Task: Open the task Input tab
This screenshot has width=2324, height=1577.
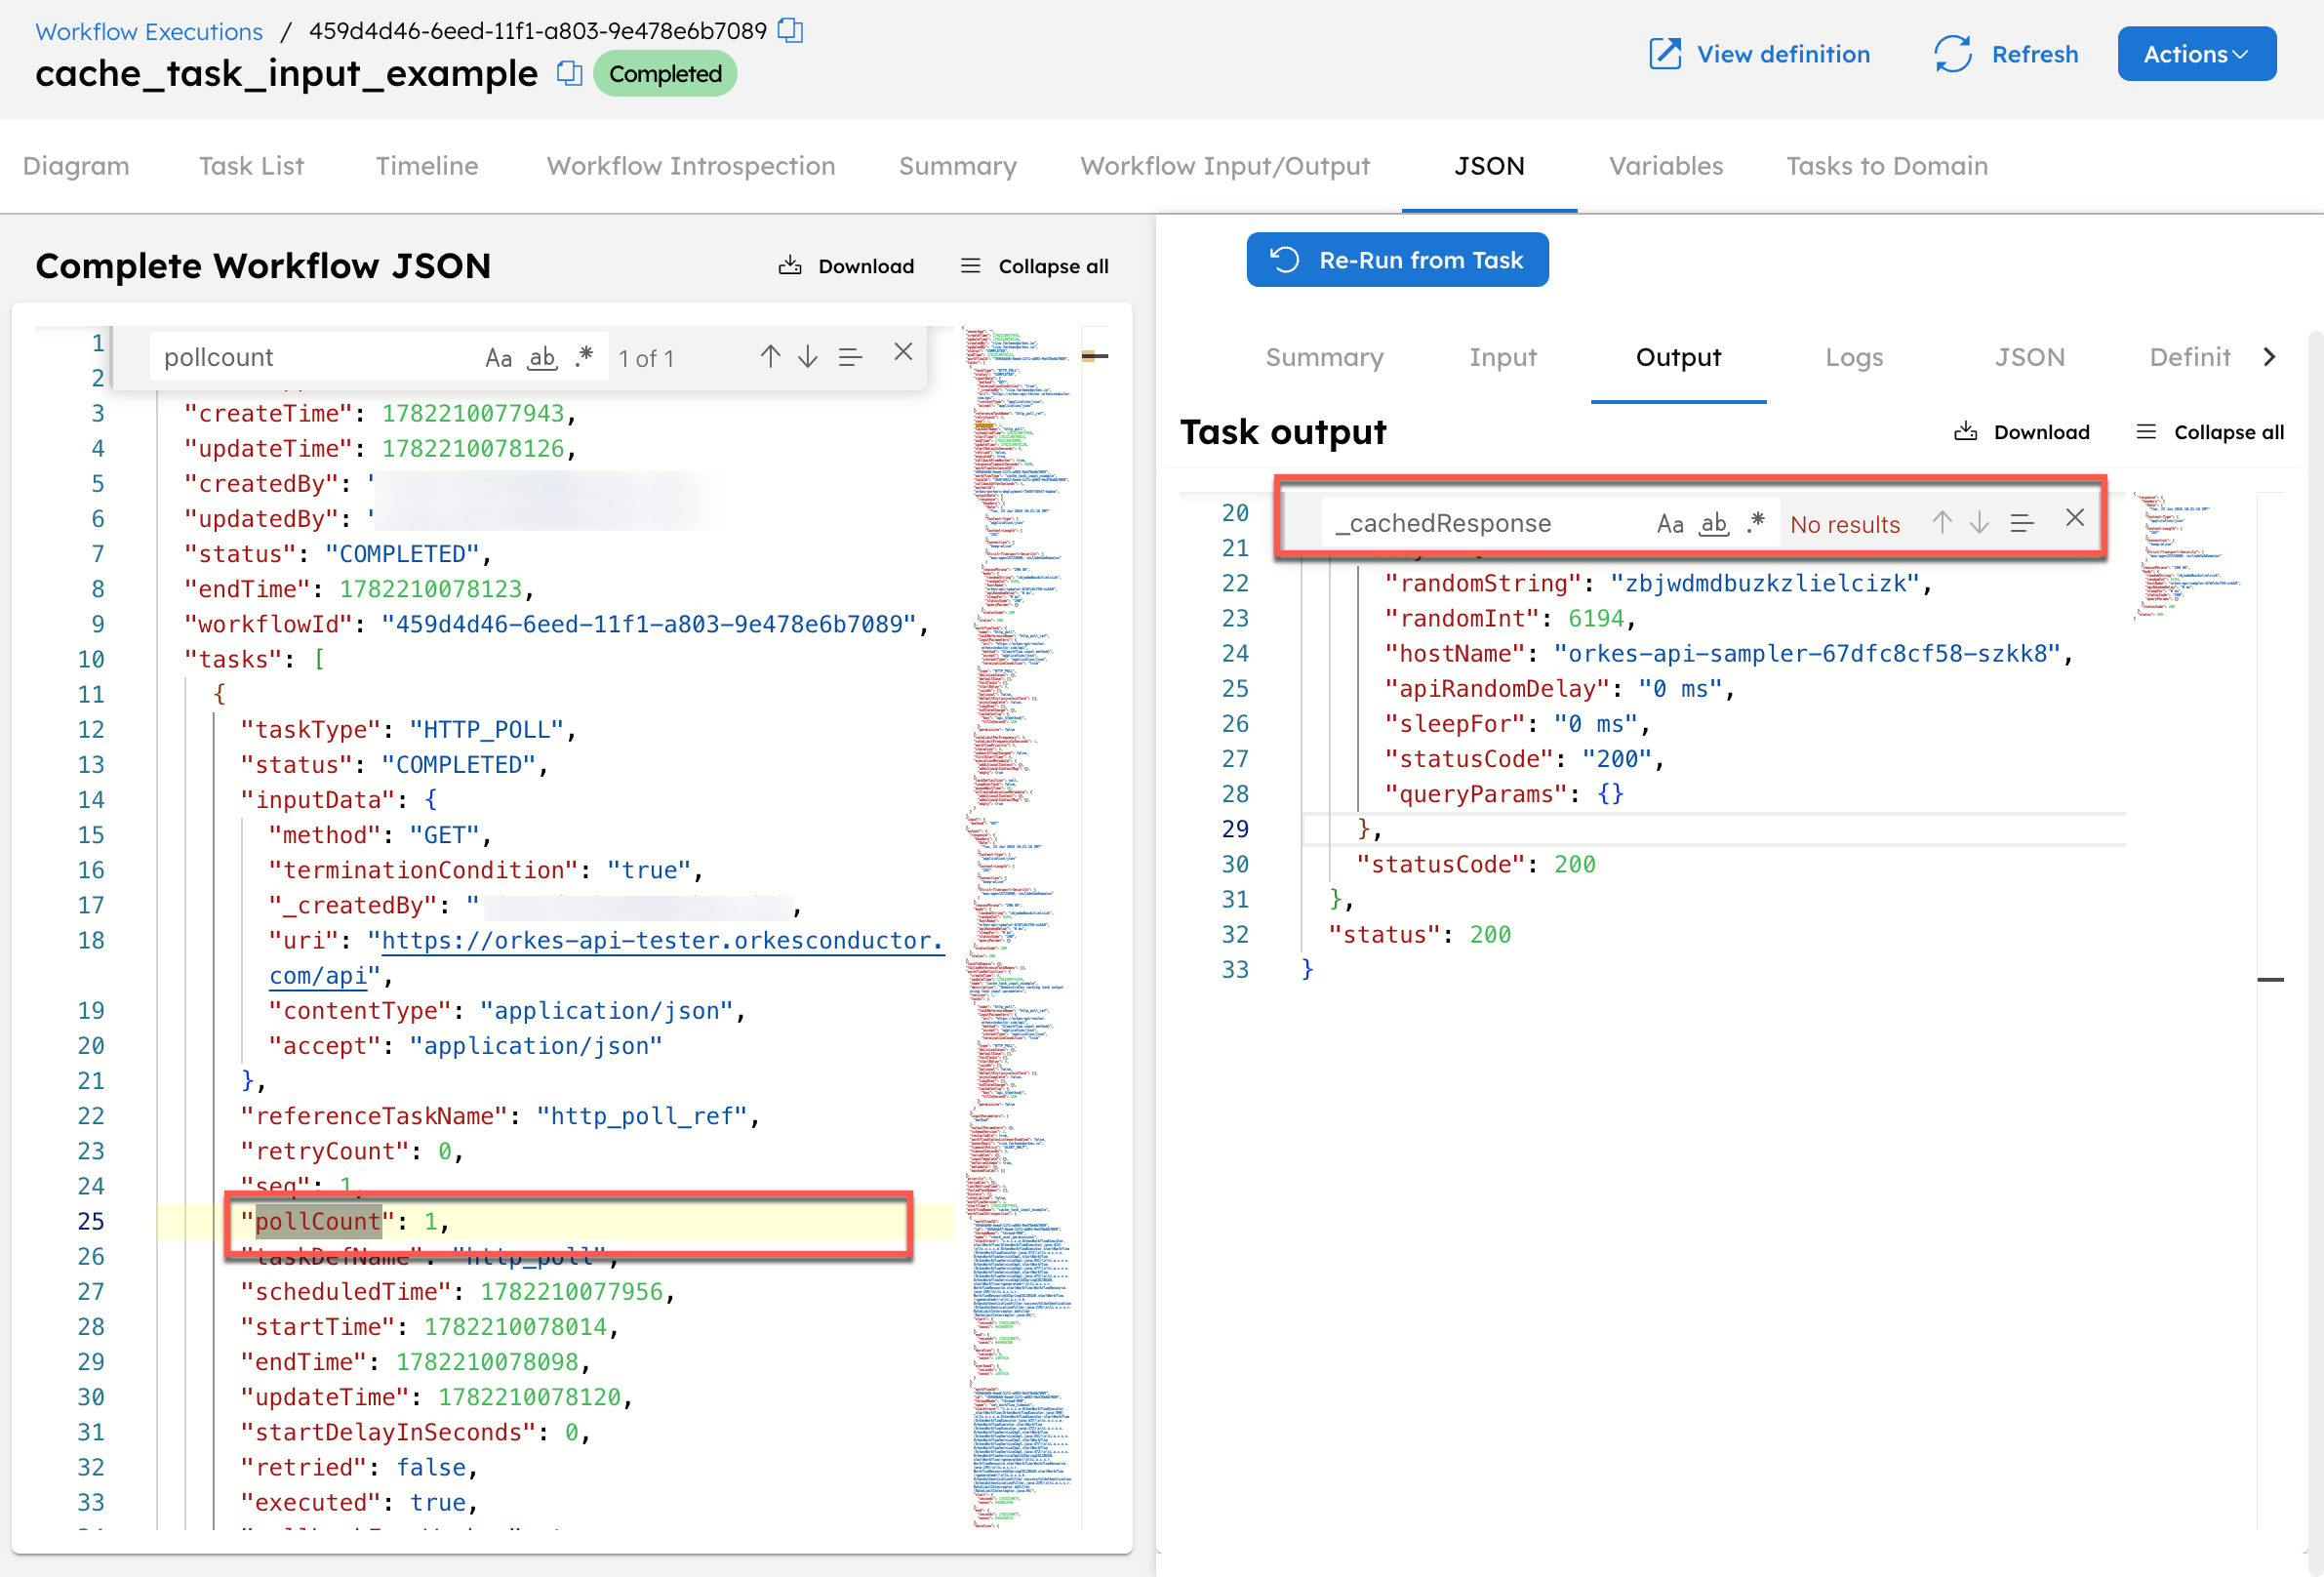Action: (1502, 357)
